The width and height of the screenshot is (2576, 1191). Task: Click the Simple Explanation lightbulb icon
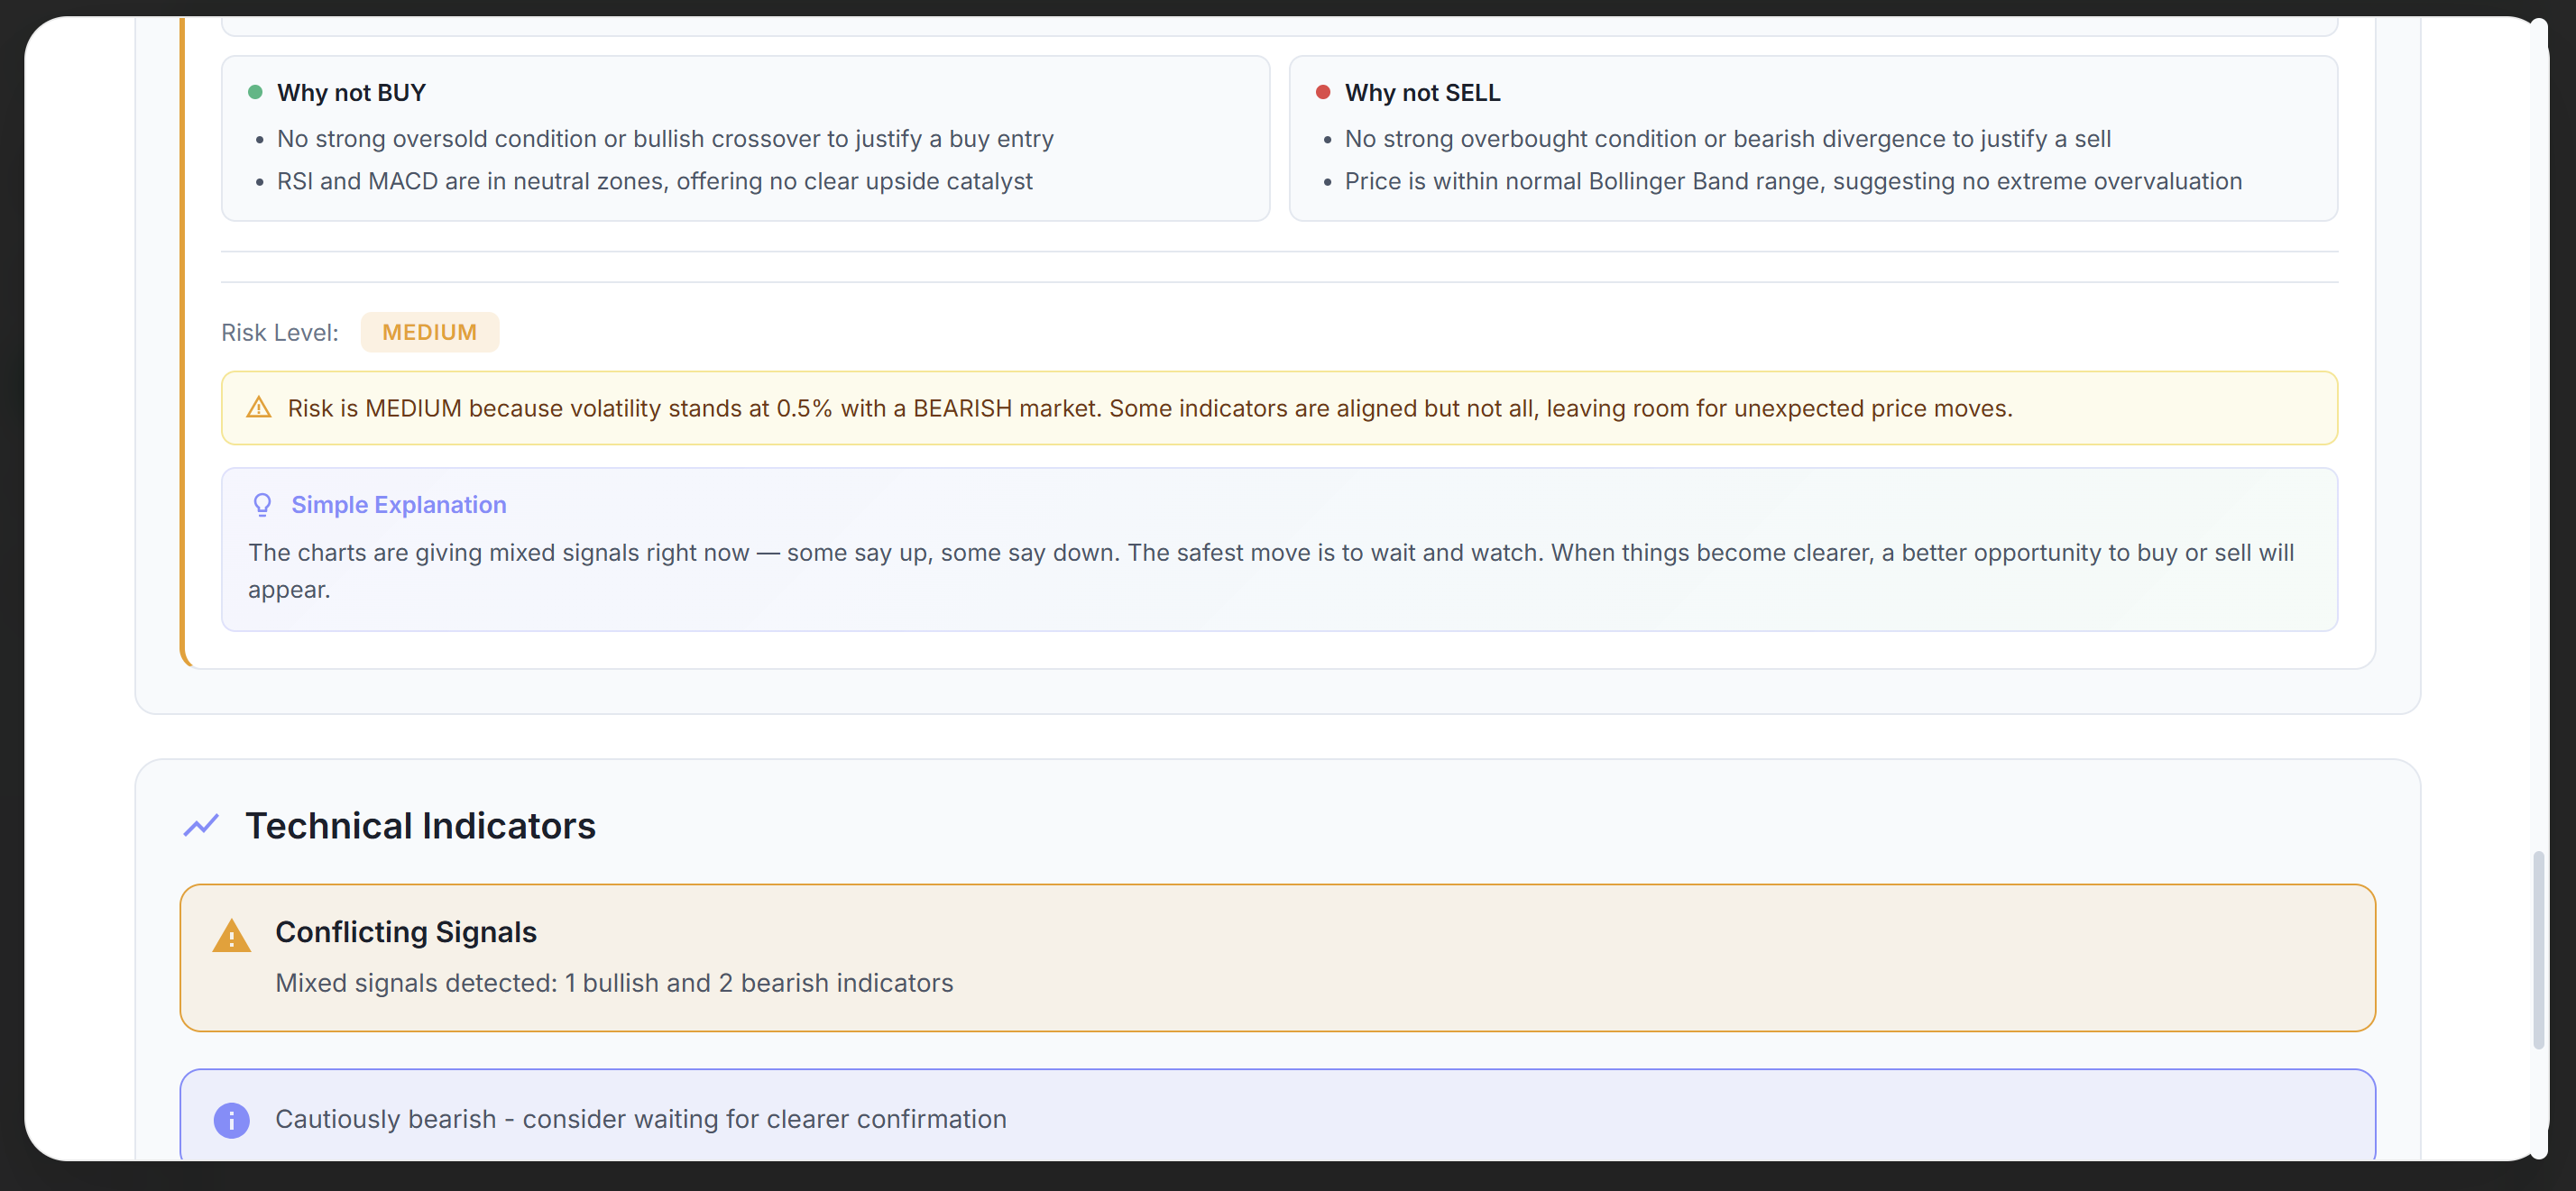[x=262, y=504]
